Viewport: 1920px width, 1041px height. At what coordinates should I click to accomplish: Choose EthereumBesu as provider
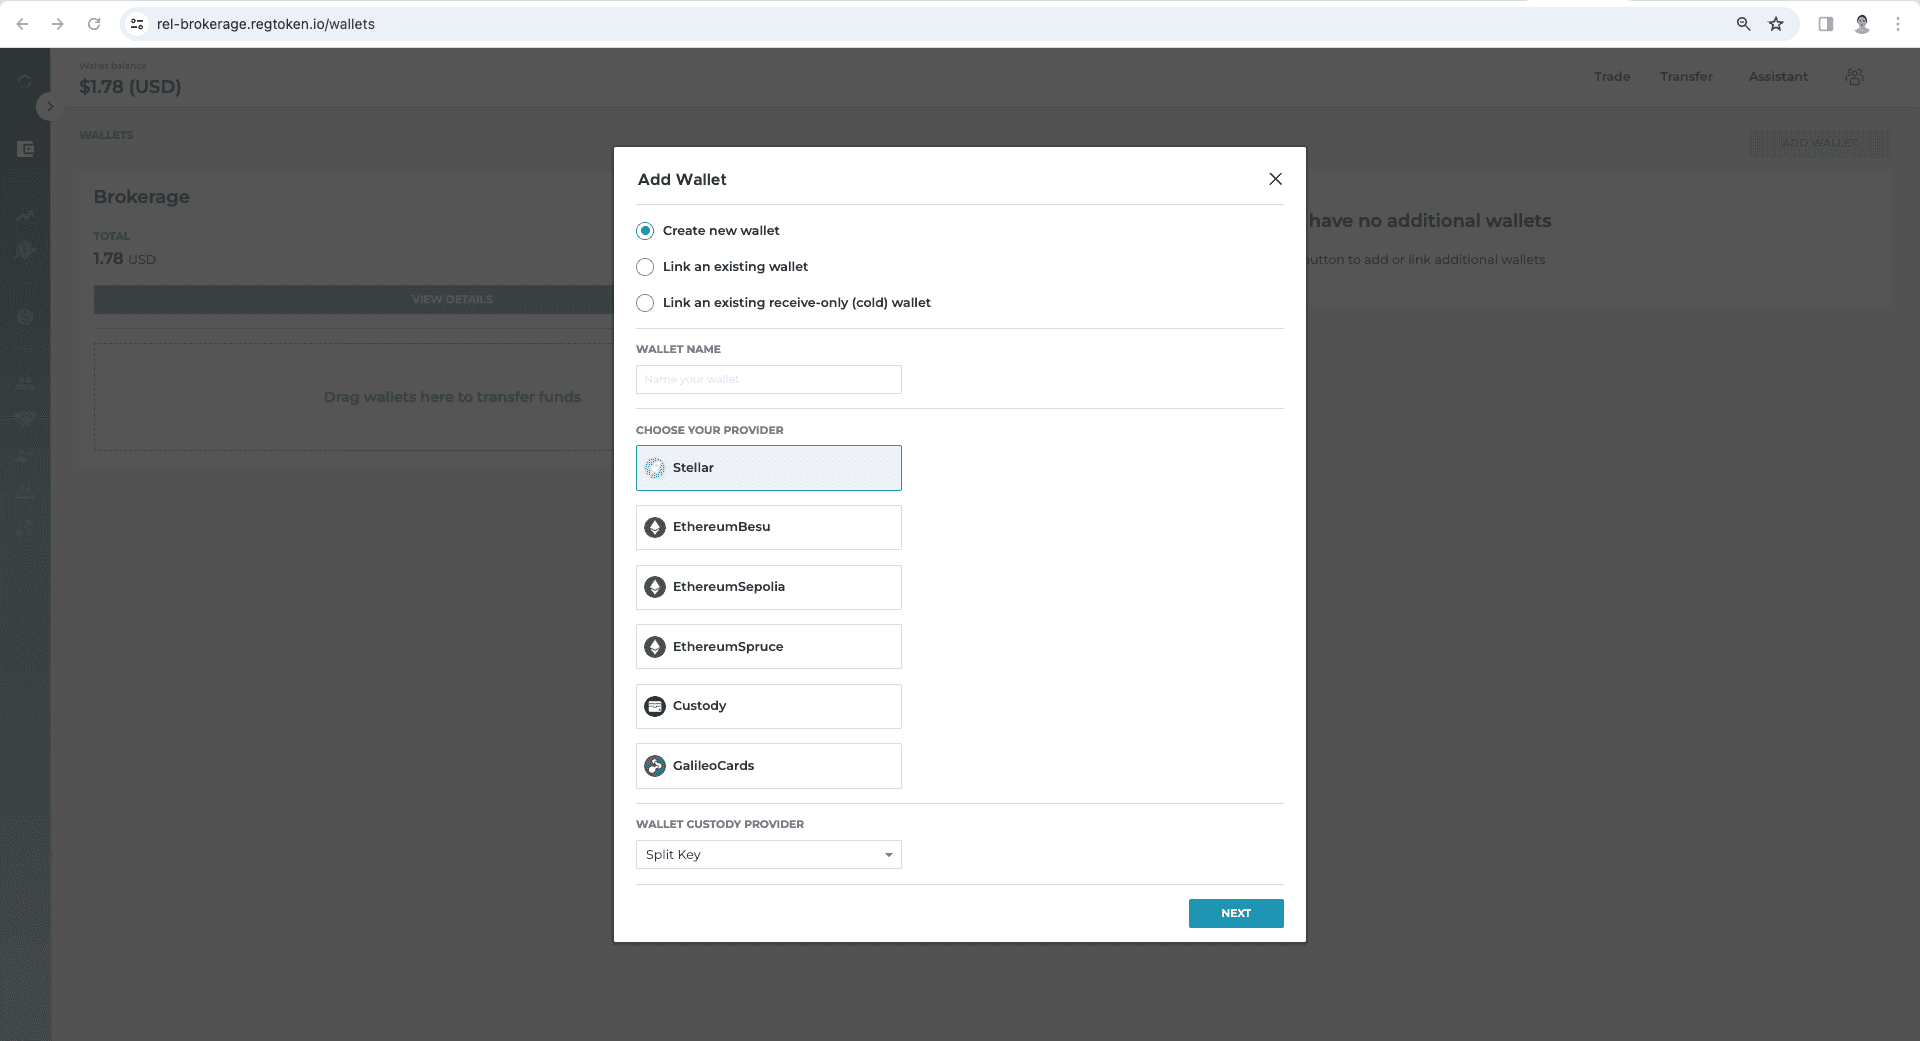click(x=768, y=527)
